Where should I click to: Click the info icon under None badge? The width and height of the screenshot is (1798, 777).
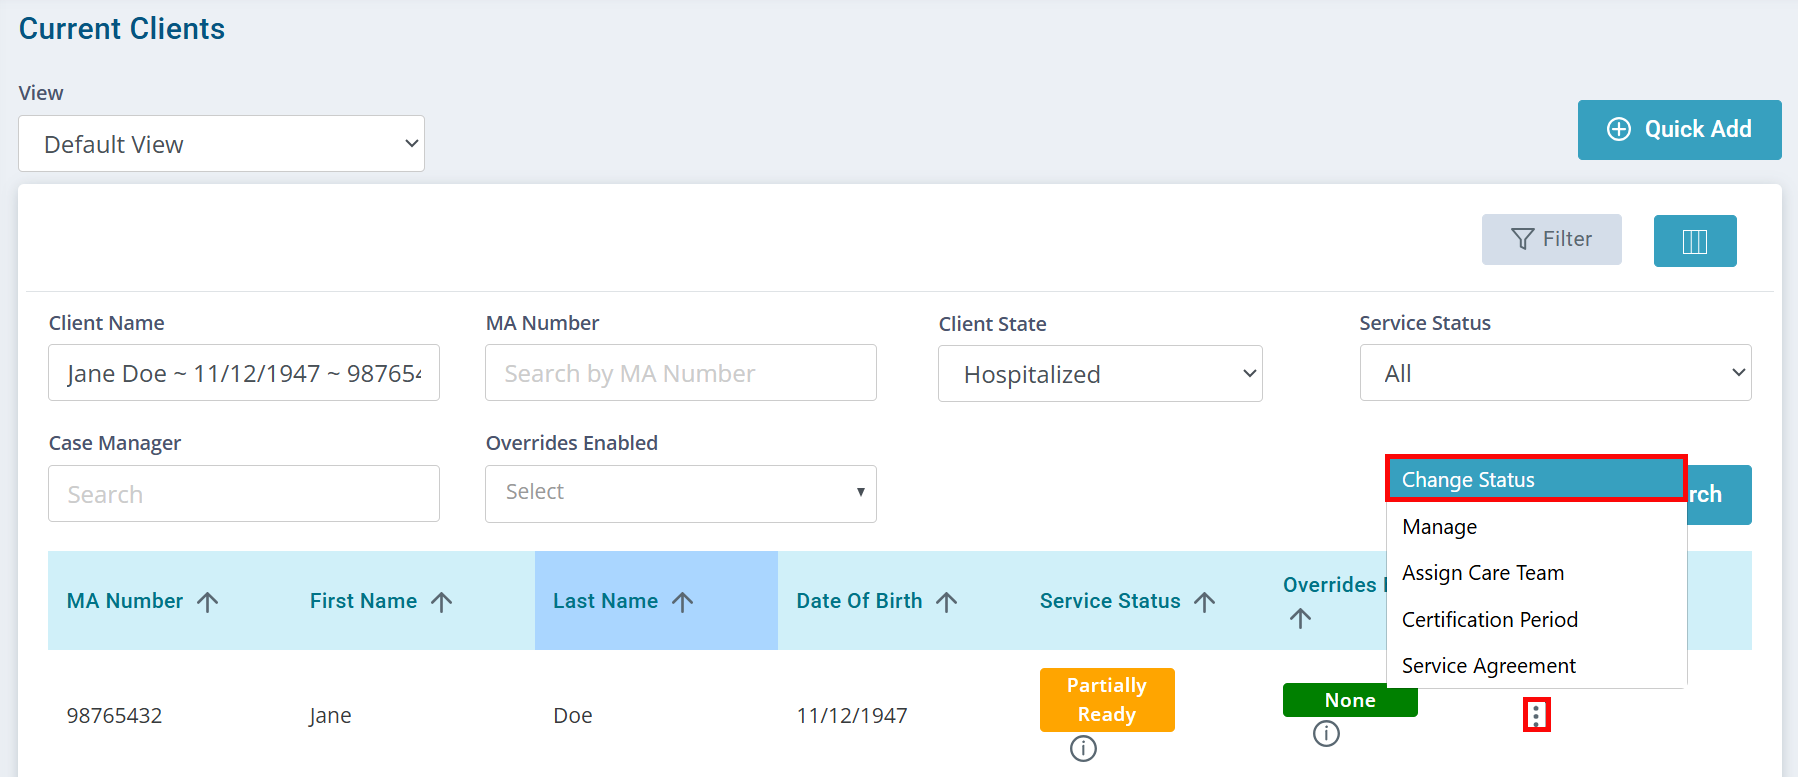click(x=1326, y=734)
